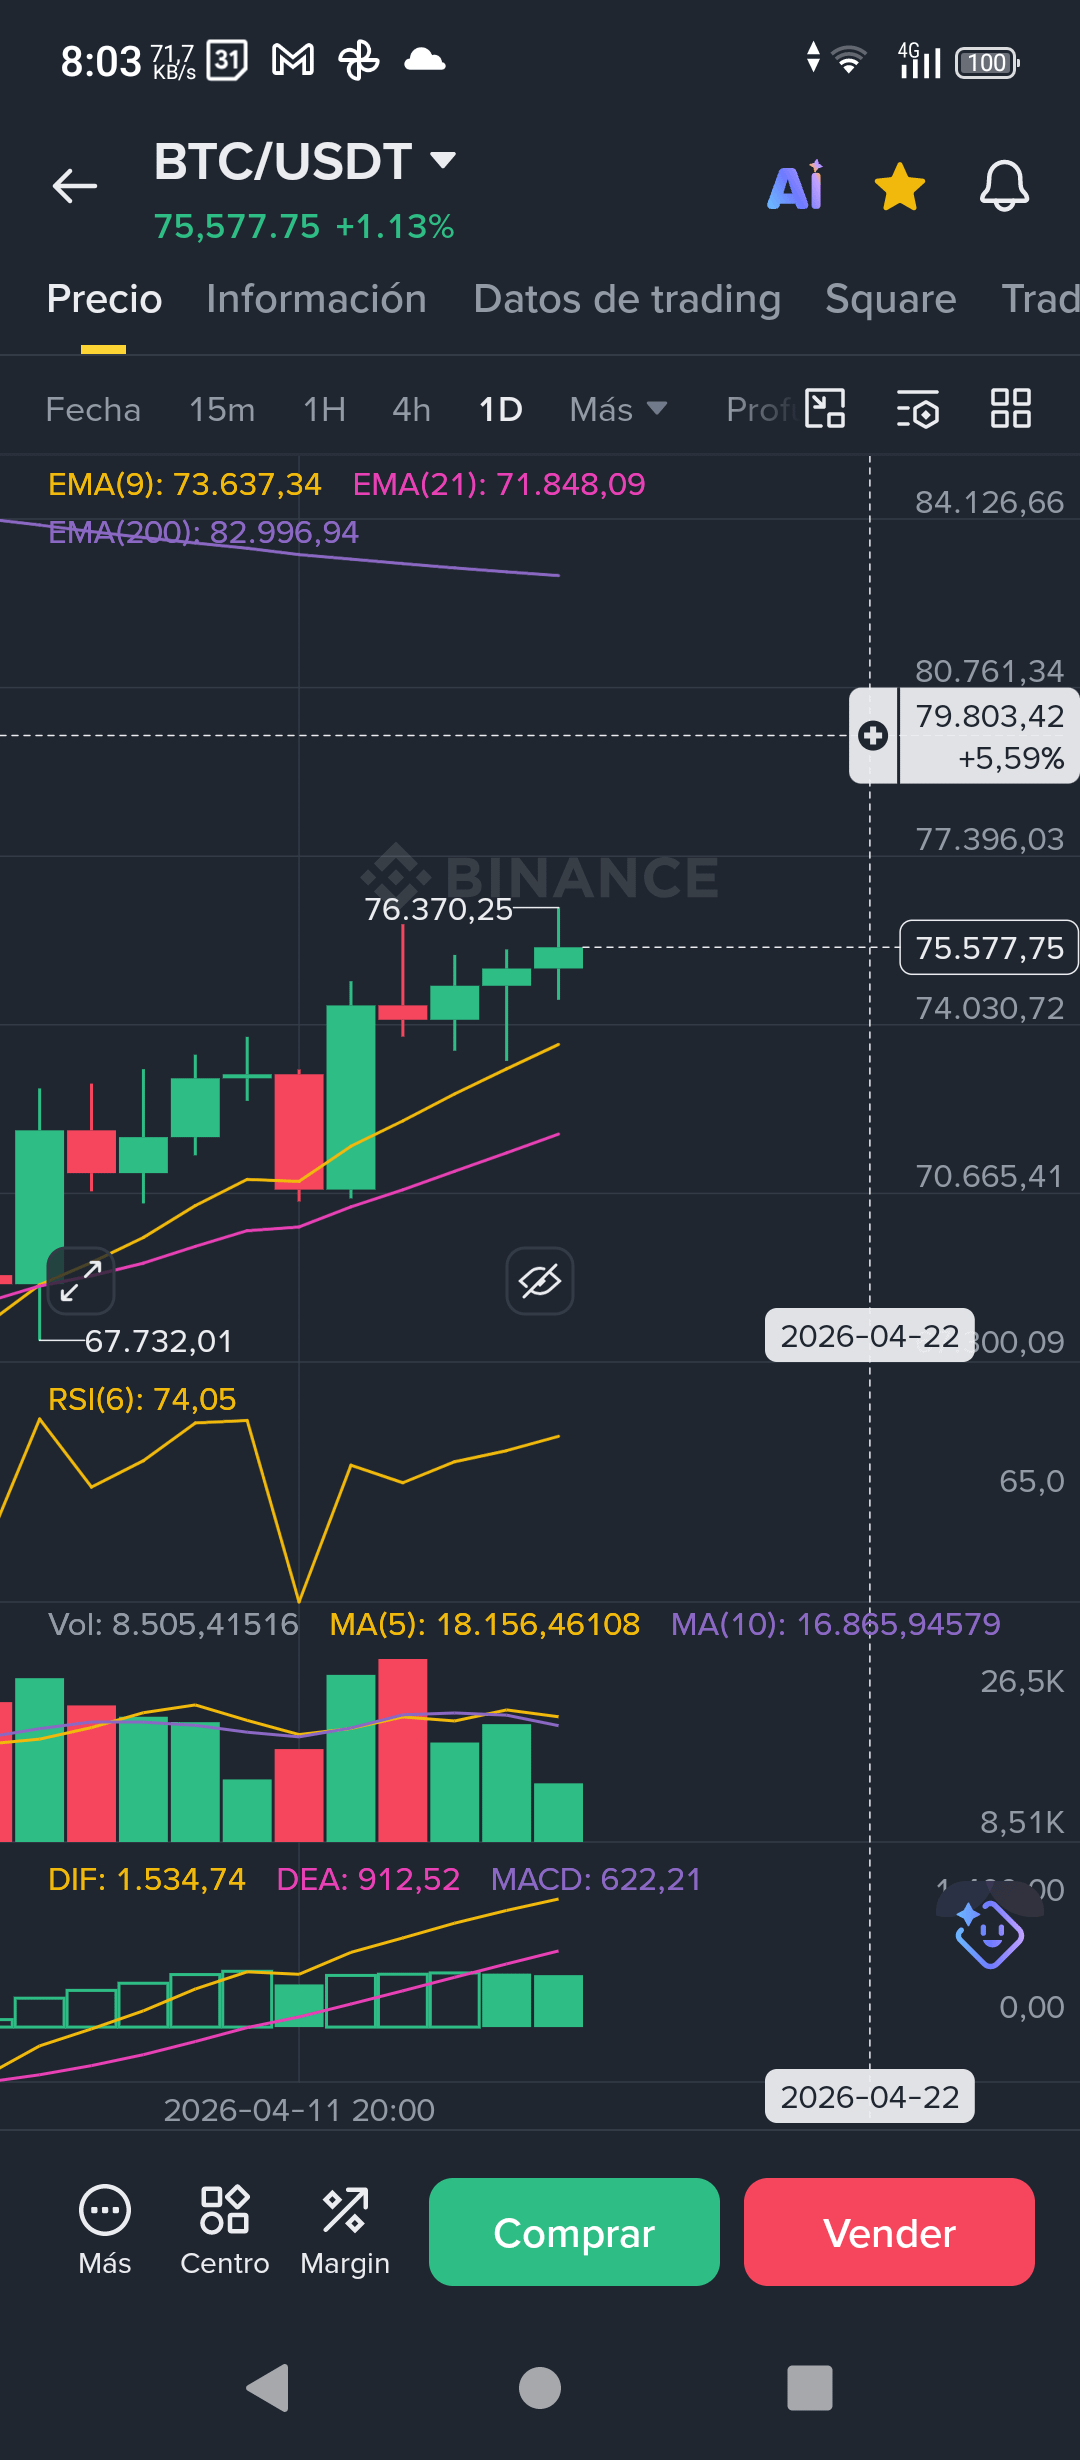Tap Android back navigation button
This screenshot has width=1080, height=2460.
268,2388
